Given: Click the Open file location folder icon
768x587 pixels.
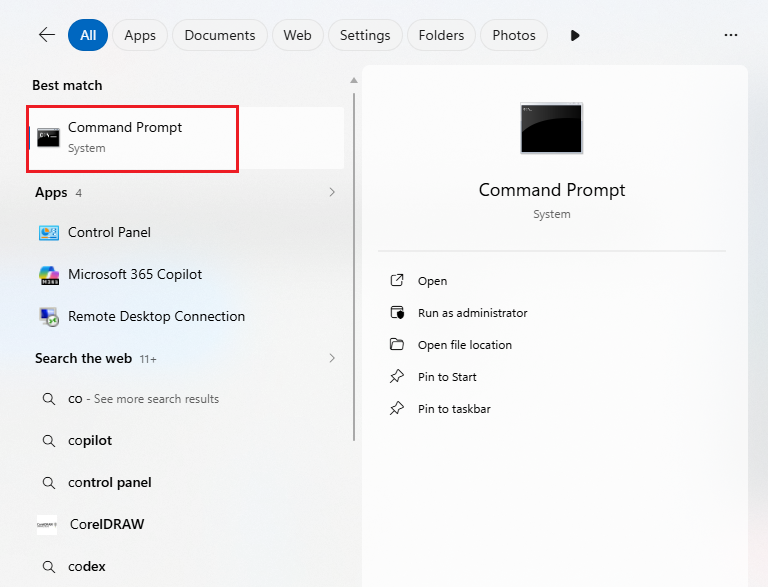Looking at the screenshot, I should coord(397,344).
